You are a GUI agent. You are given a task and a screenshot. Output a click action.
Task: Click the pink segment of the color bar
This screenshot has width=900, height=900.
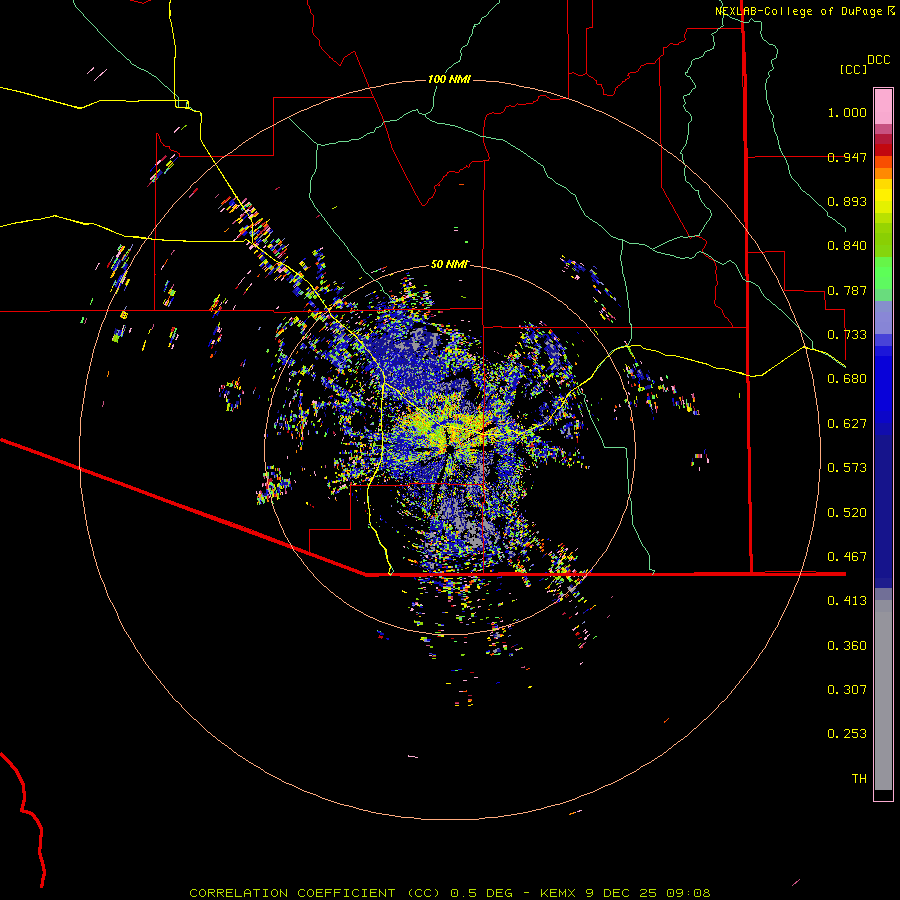click(883, 106)
